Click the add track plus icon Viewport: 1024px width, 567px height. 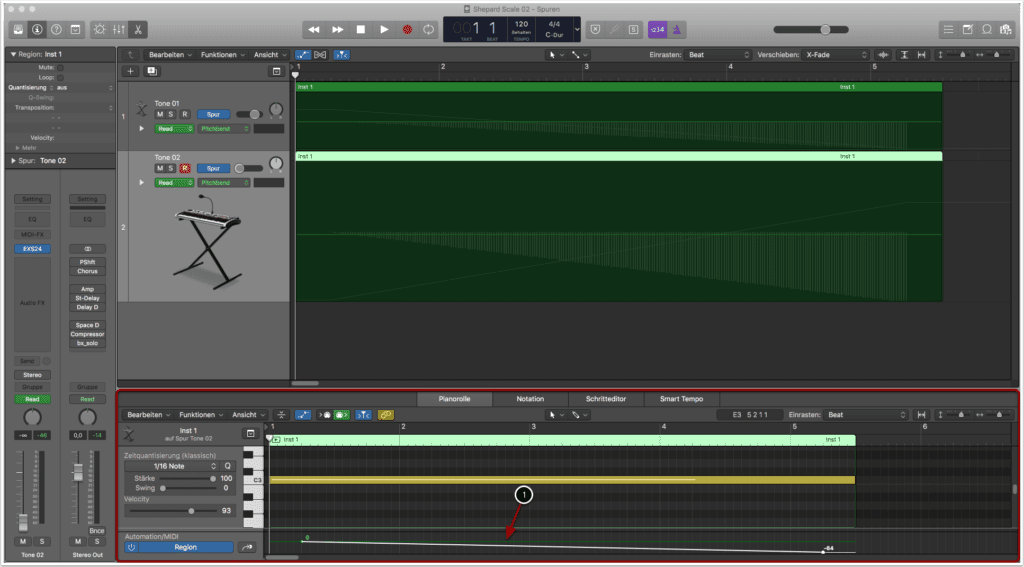pyautogui.click(x=130, y=71)
